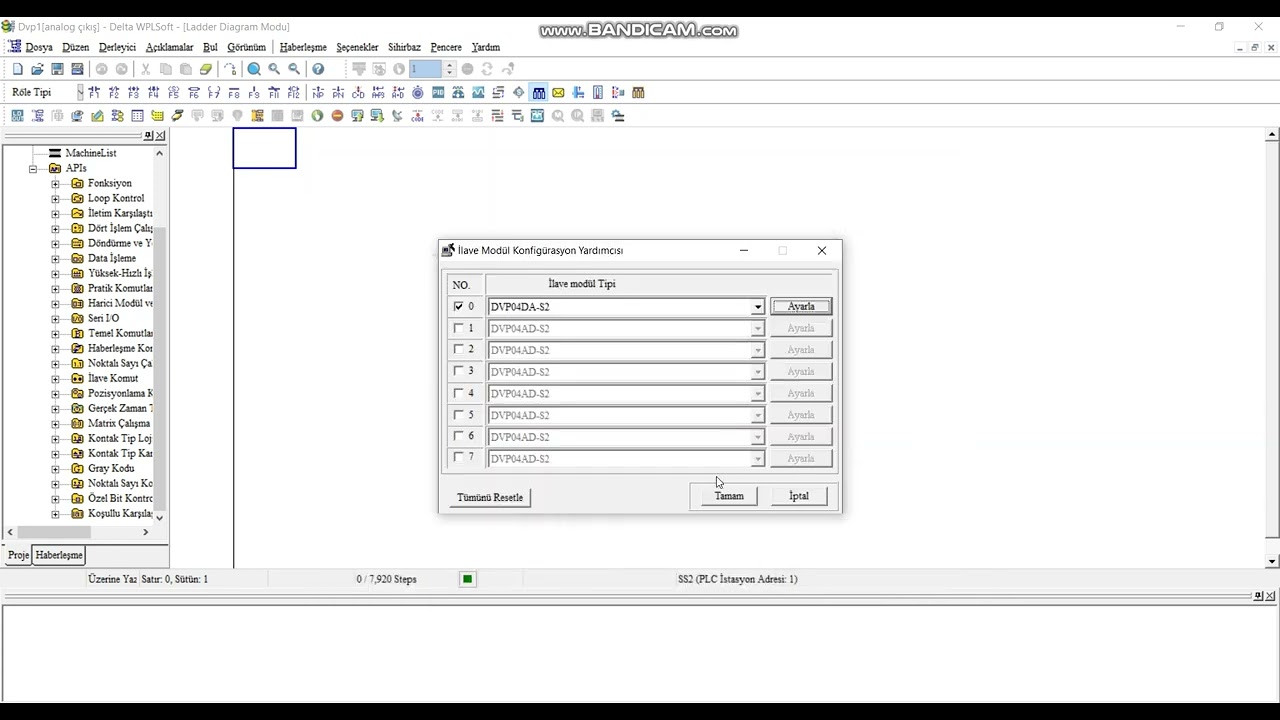The image size is (1280, 720).
Task: Click the pencil edit icon in bottom toolbar
Action: point(97,115)
